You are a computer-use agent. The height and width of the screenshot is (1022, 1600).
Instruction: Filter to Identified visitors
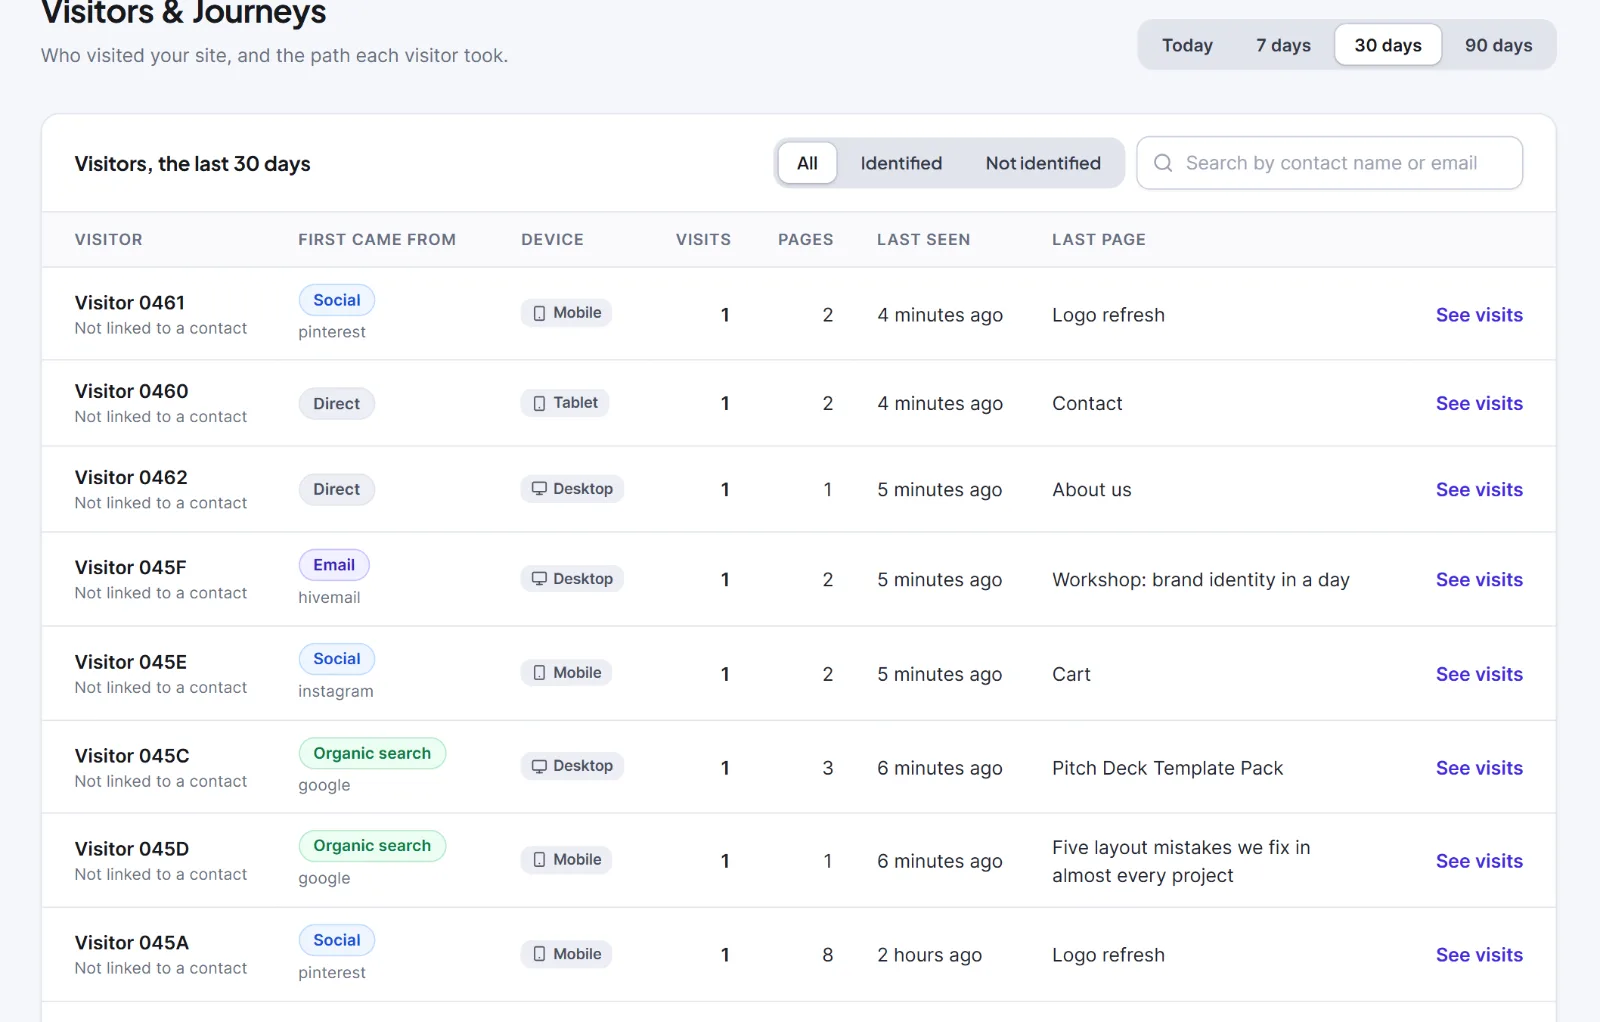[x=901, y=163]
